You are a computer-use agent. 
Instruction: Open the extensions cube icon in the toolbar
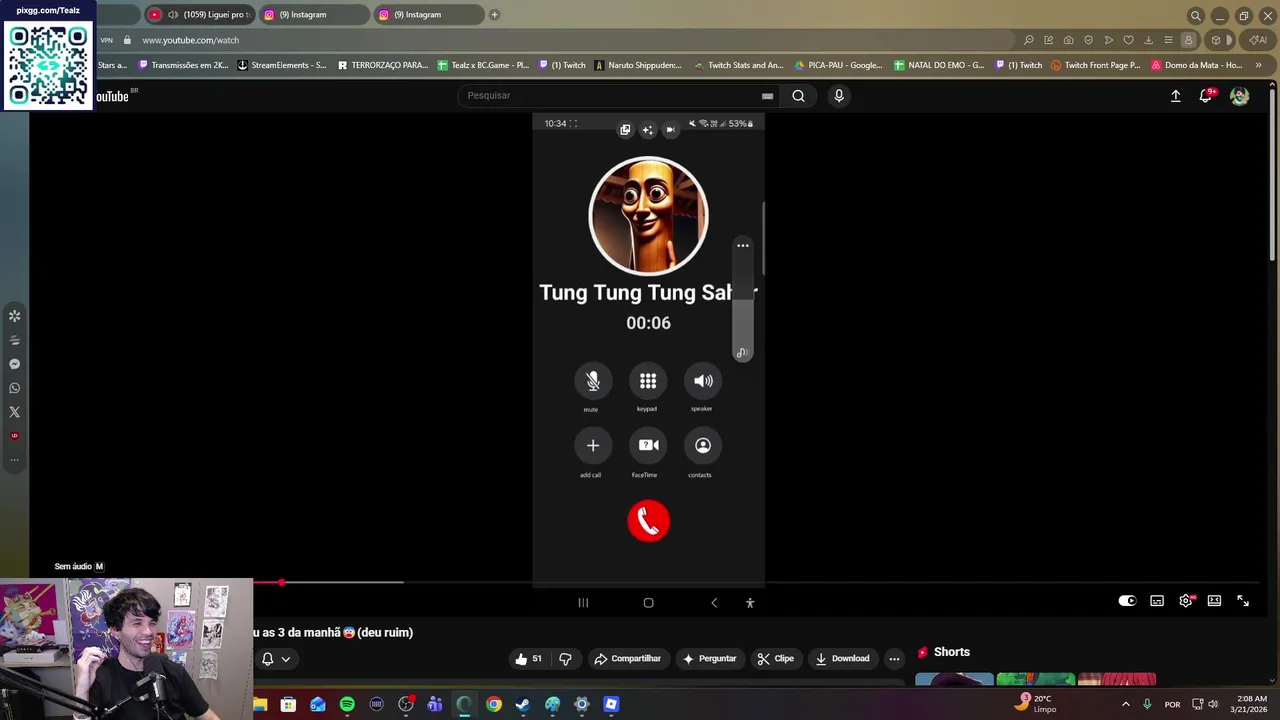(x=1216, y=40)
